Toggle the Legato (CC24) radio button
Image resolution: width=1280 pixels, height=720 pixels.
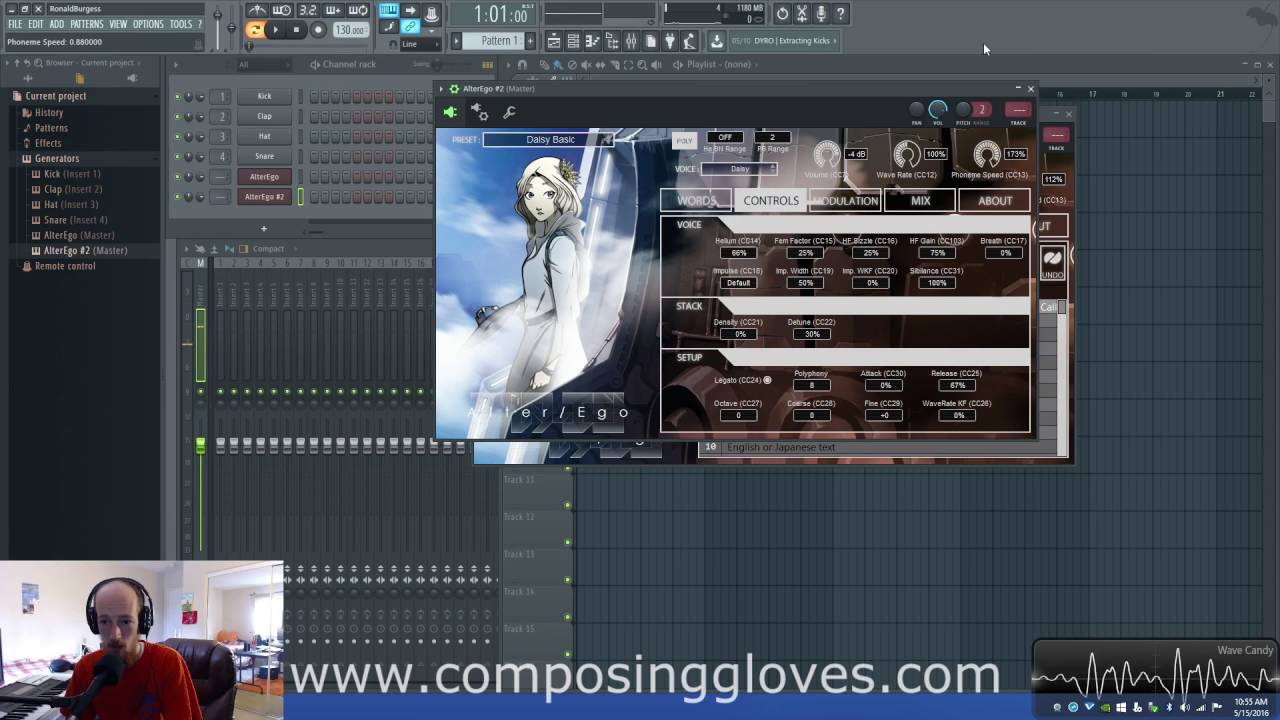768,380
